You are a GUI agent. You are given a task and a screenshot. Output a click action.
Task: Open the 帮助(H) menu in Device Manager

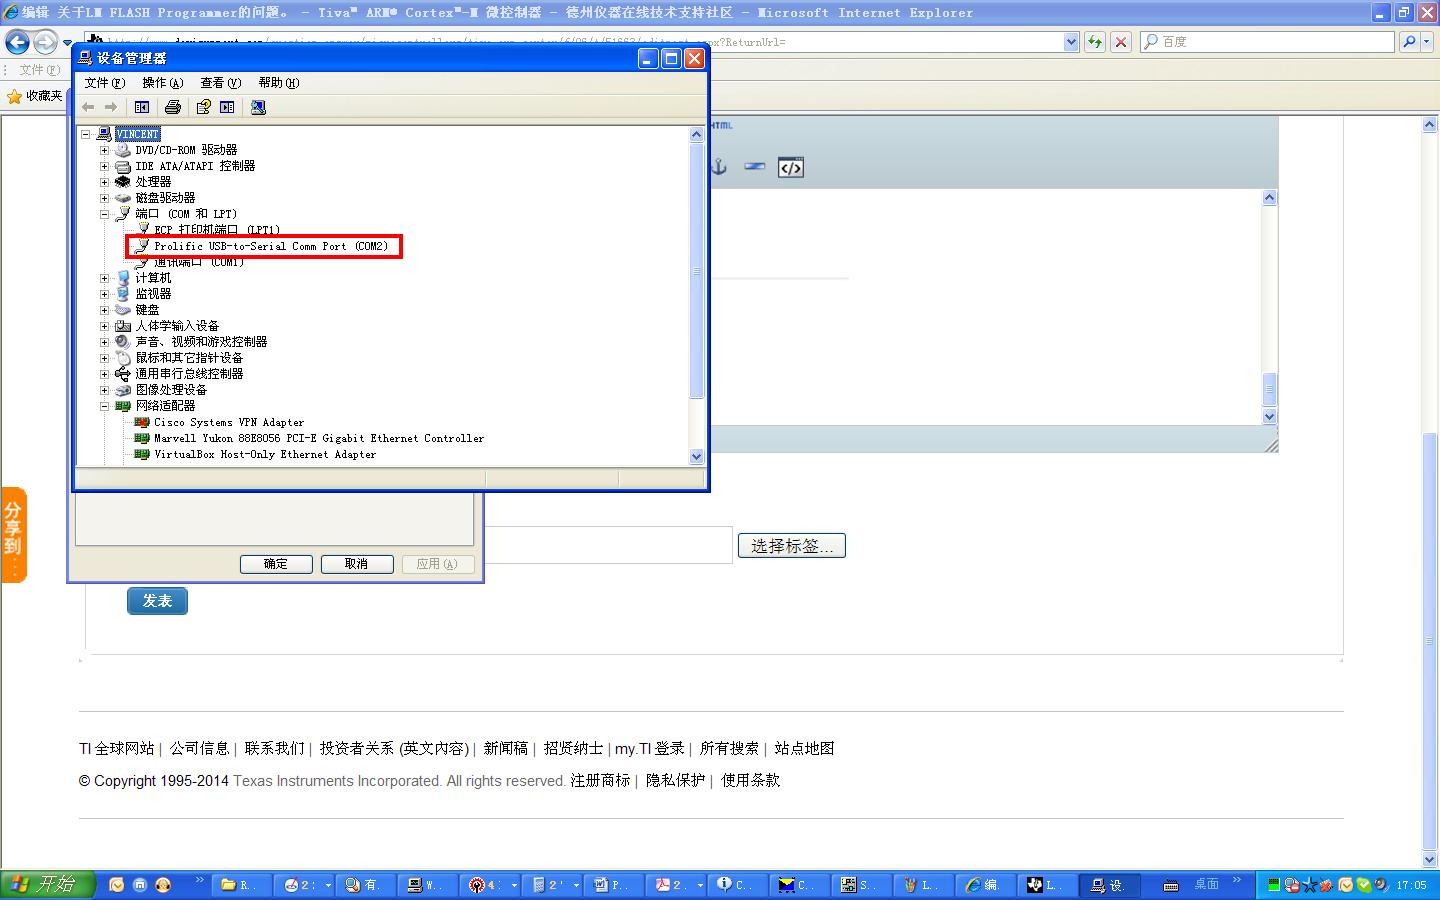(279, 83)
